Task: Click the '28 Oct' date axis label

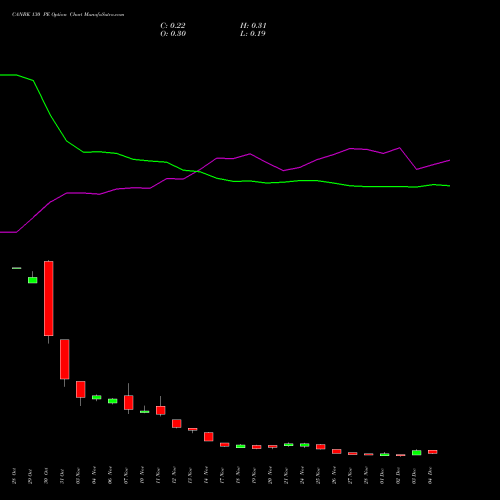Action: tap(14, 476)
